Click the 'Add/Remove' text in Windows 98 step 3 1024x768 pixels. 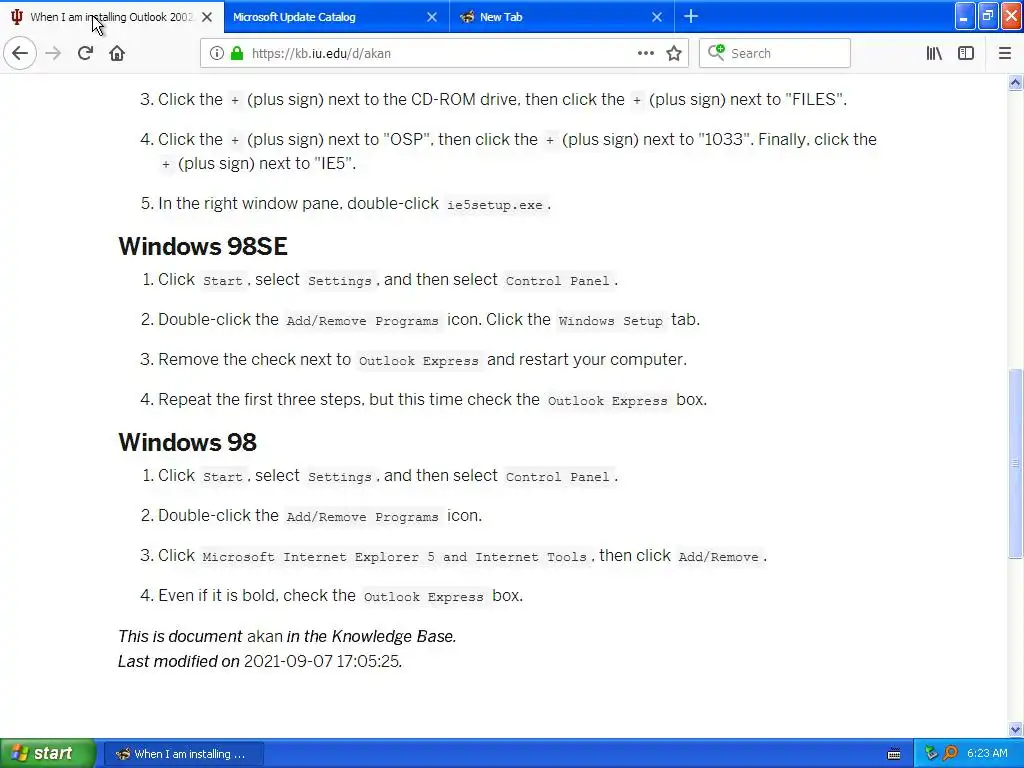(718, 557)
